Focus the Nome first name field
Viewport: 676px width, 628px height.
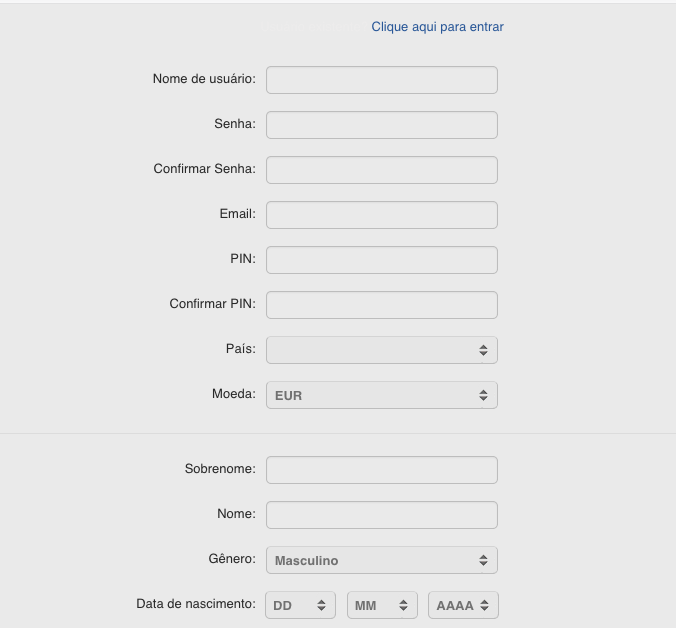tap(381, 515)
